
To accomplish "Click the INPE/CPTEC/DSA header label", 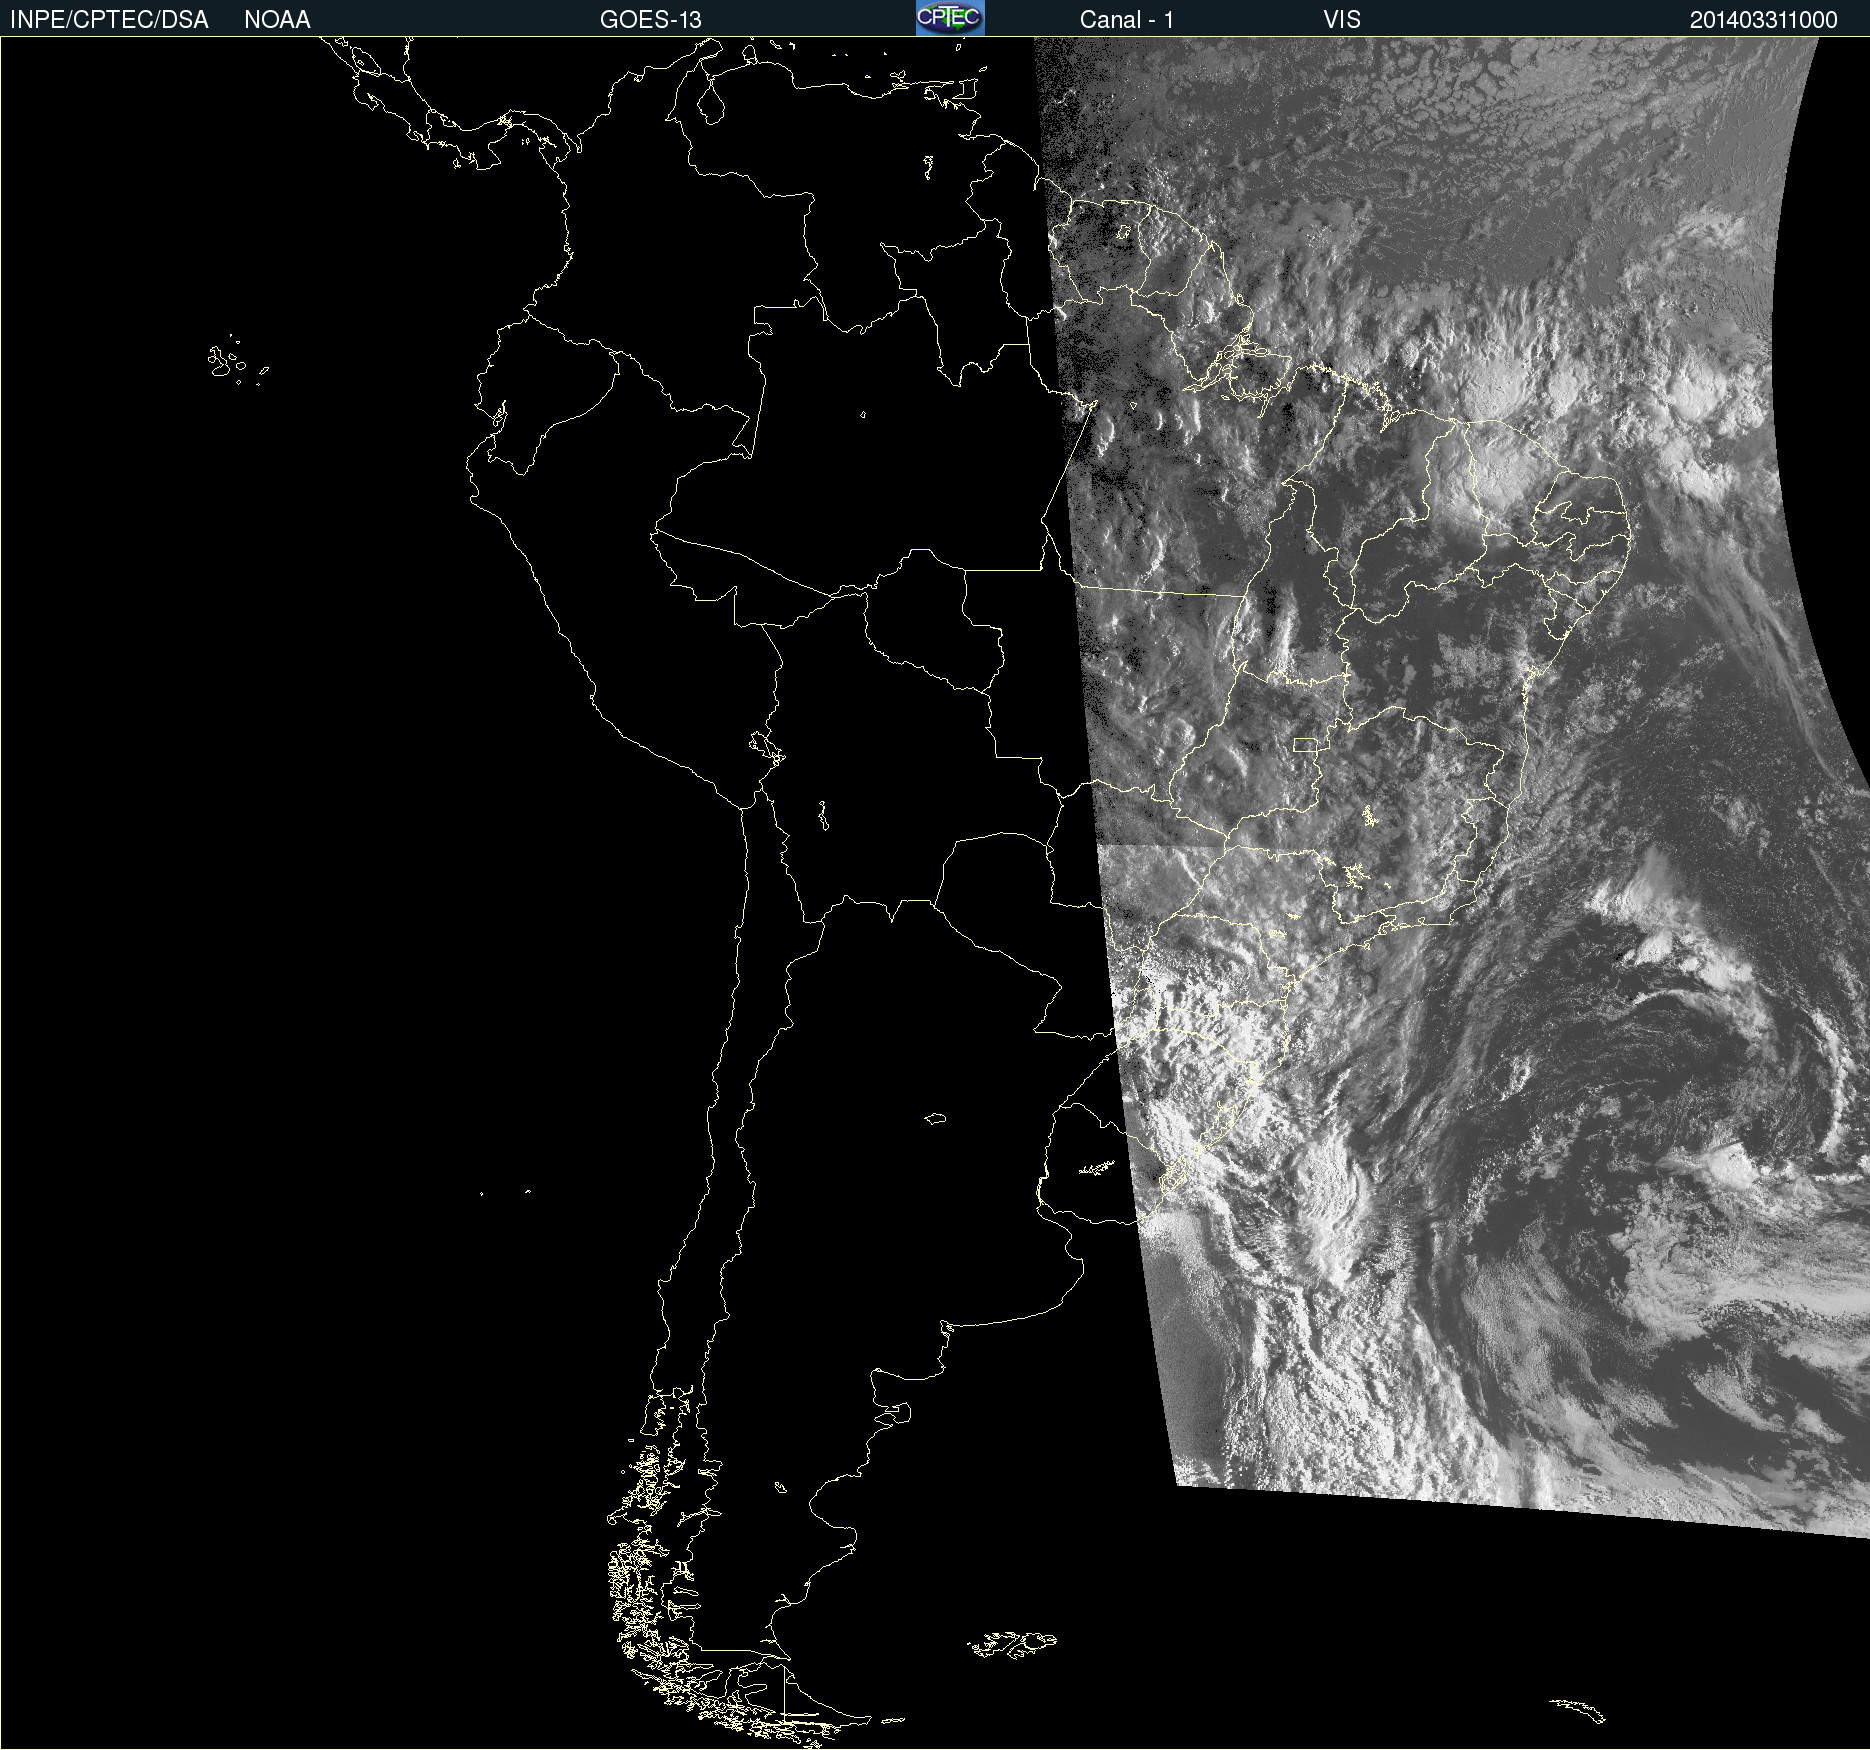I will pos(109,20).
